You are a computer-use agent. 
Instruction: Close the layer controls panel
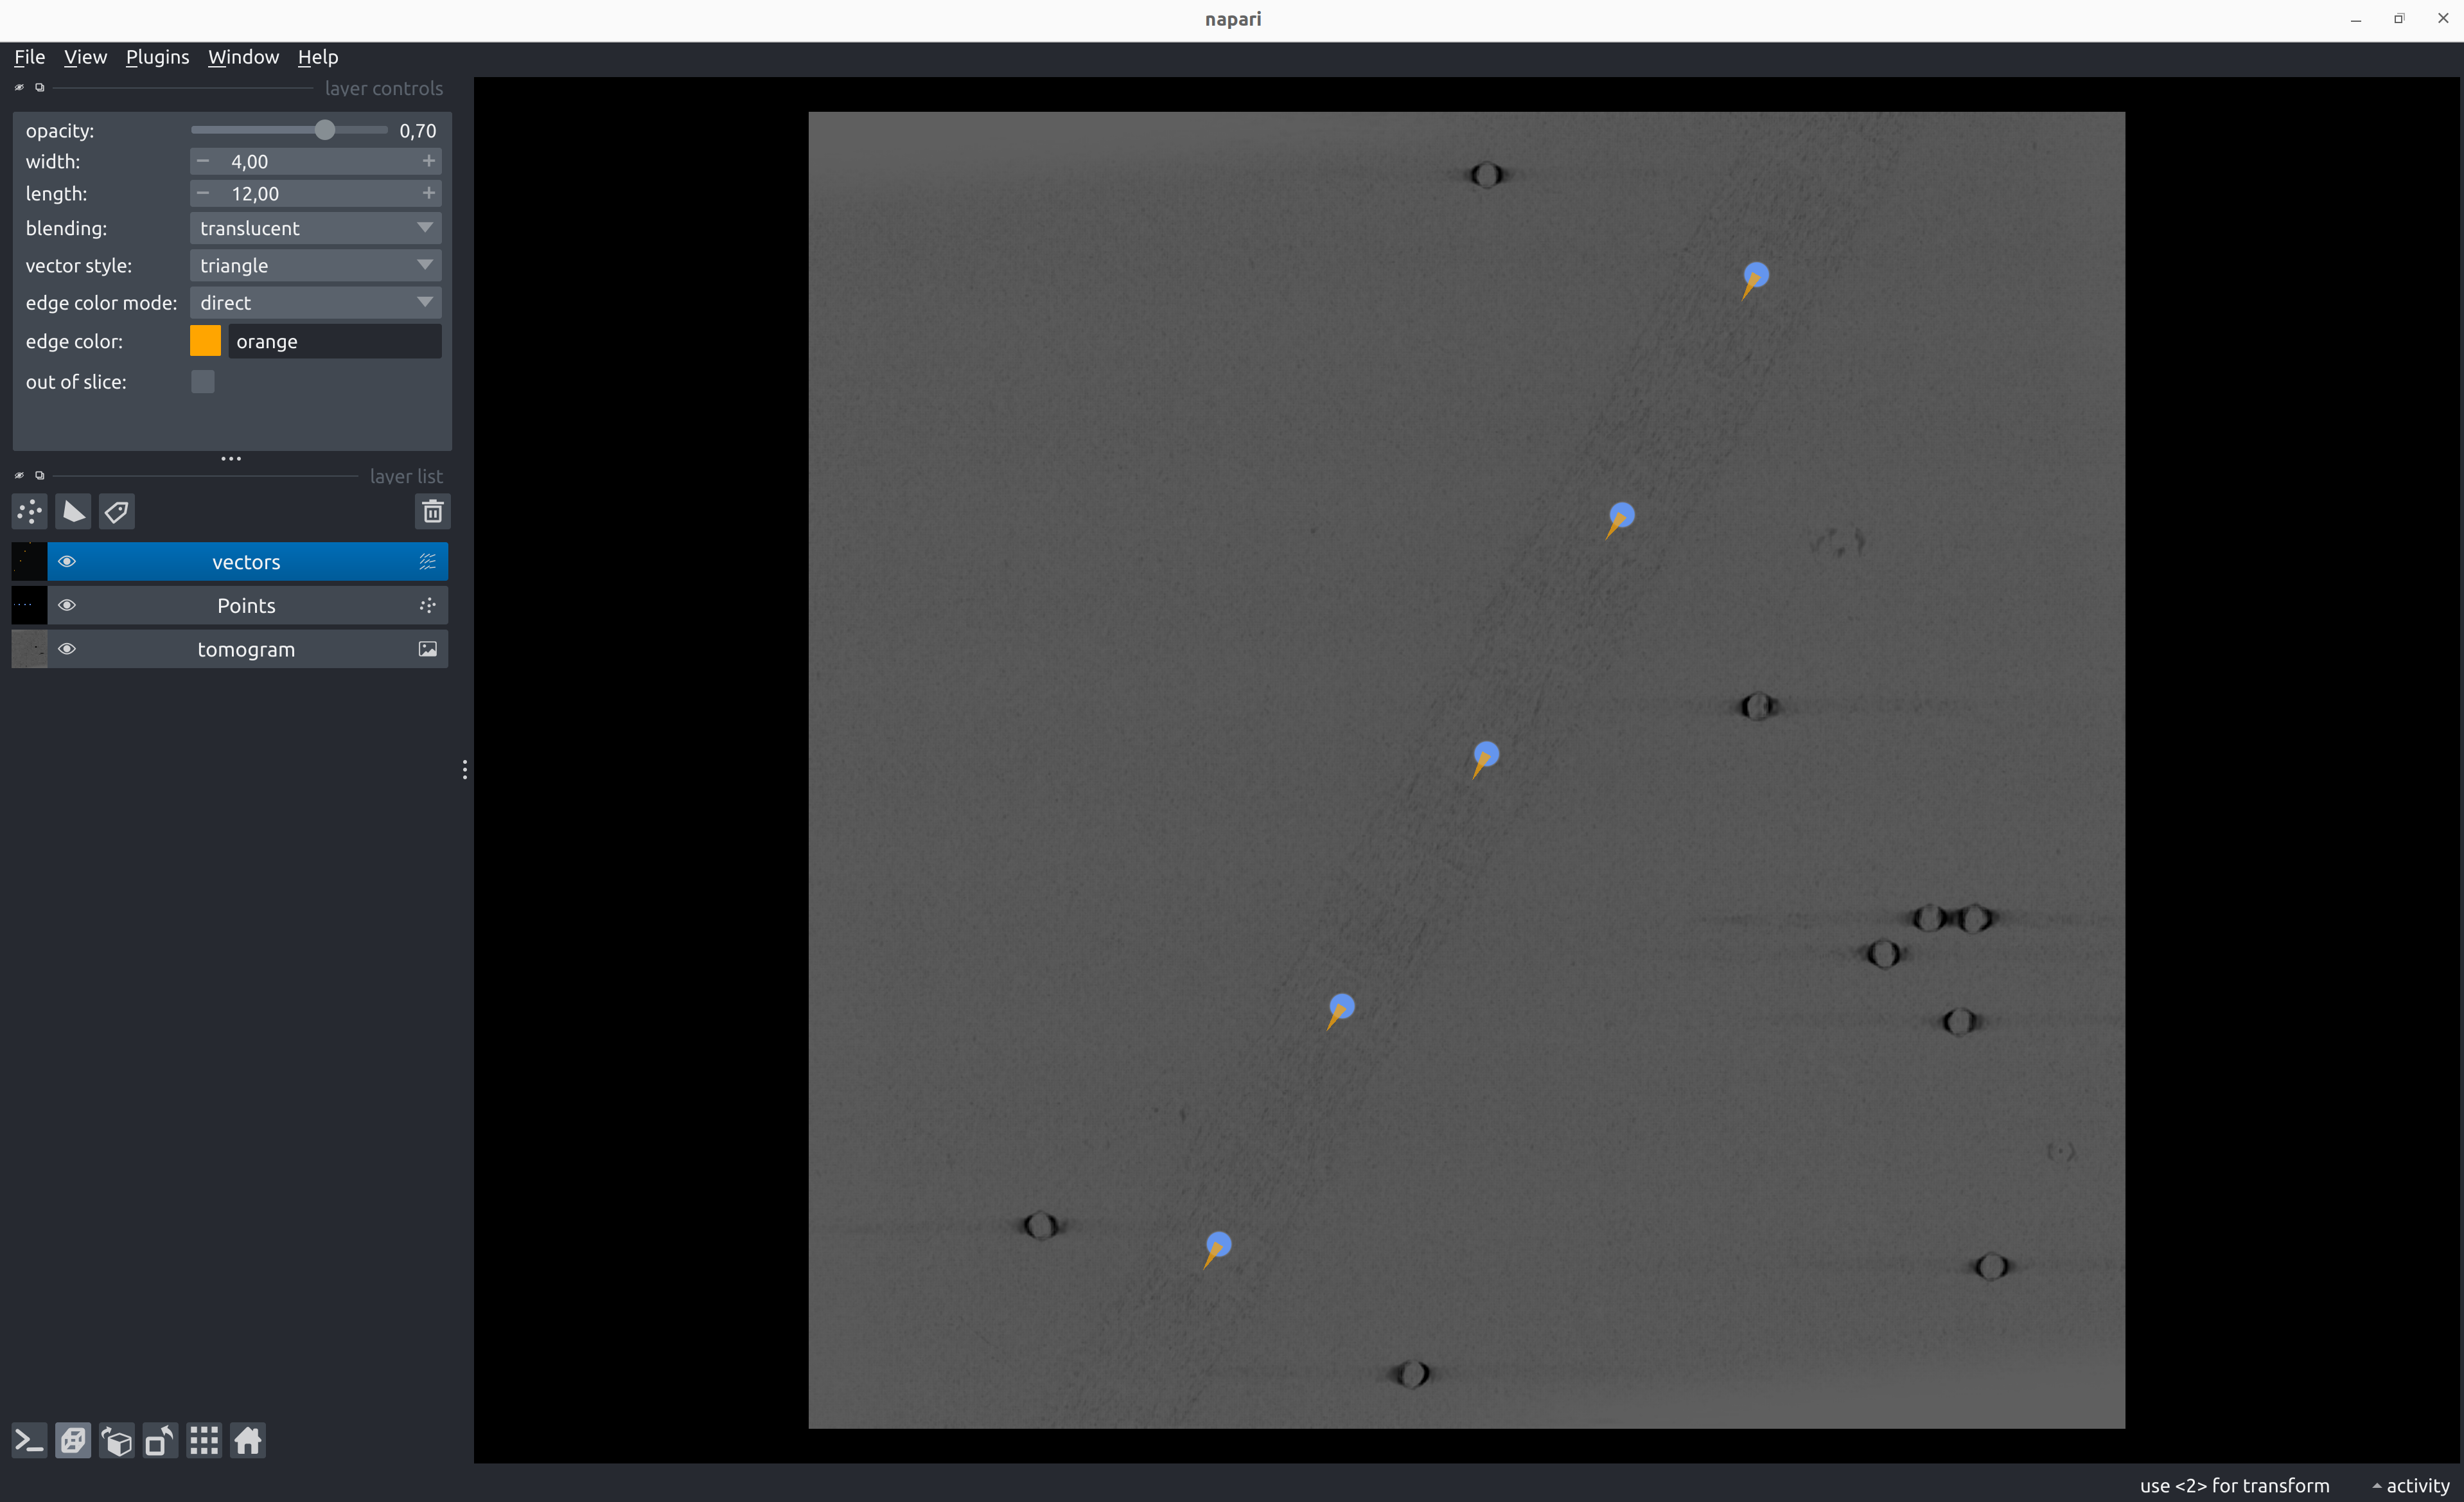19,88
